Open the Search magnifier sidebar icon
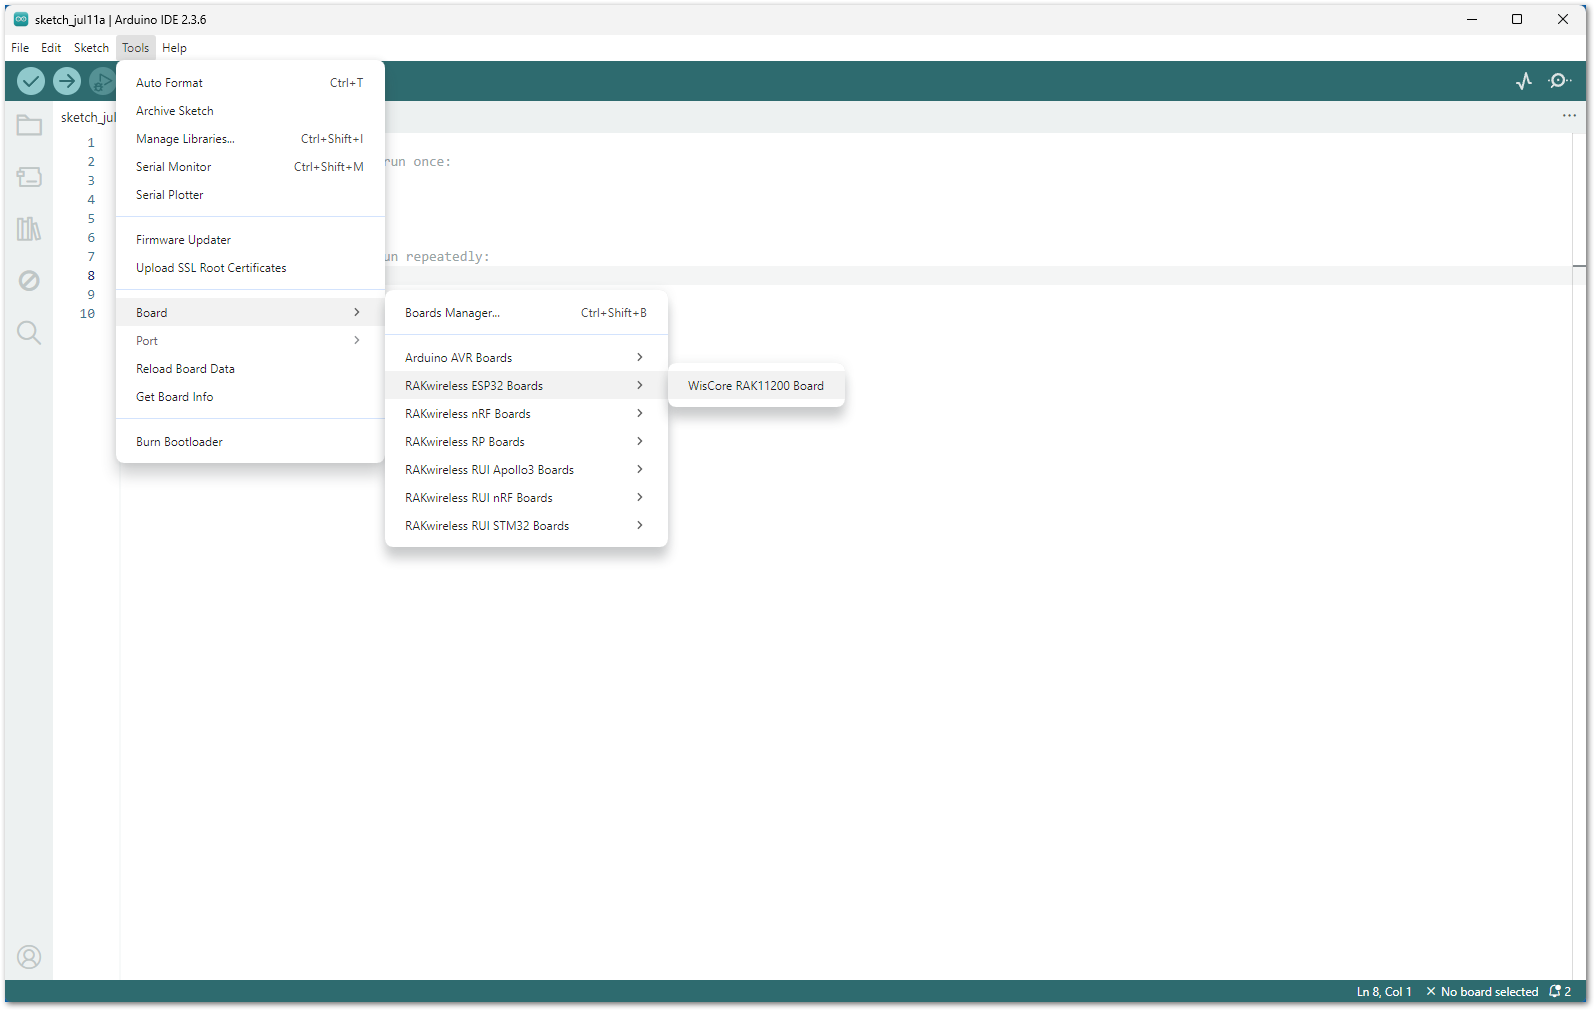This screenshot has height=1011, width=1595. tap(29, 333)
